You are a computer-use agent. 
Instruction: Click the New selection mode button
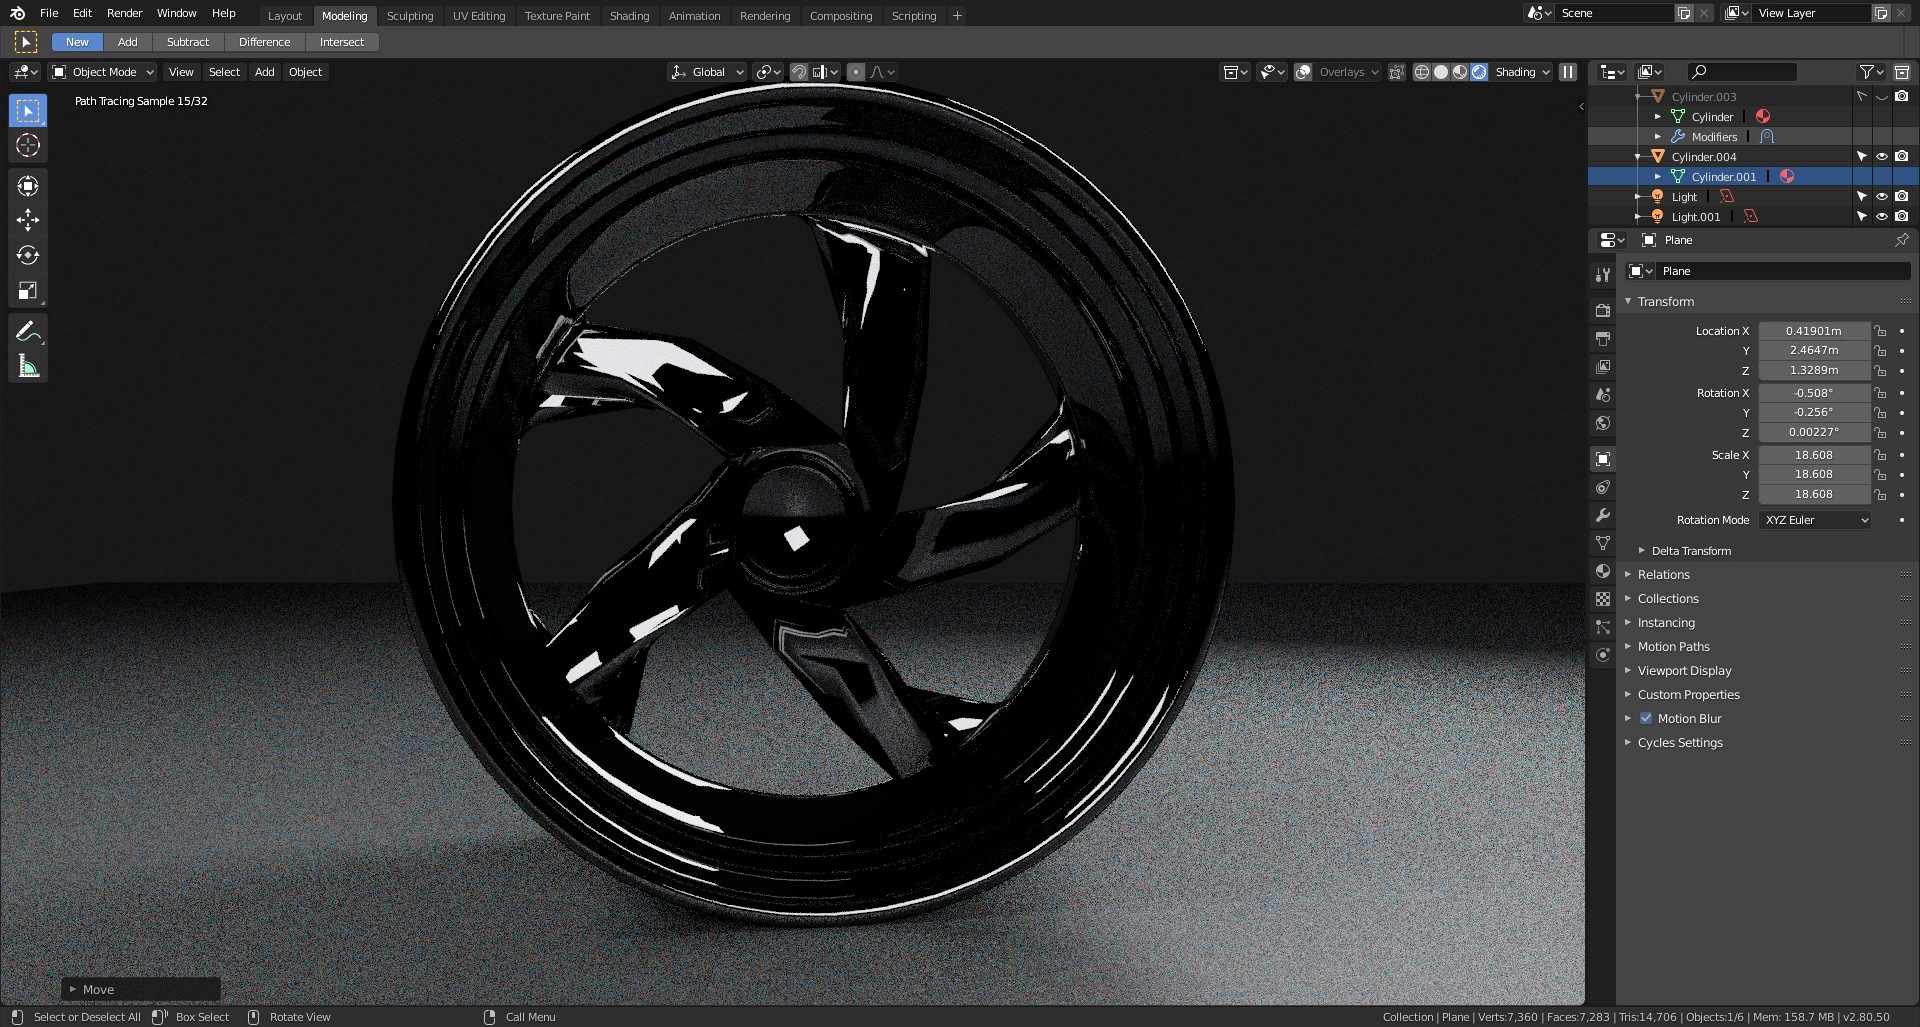click(x=77, y=42)
